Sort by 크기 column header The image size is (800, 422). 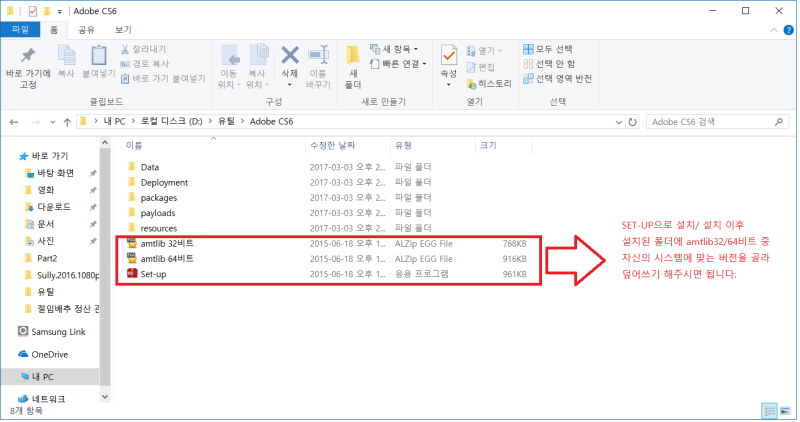point(488,145)
